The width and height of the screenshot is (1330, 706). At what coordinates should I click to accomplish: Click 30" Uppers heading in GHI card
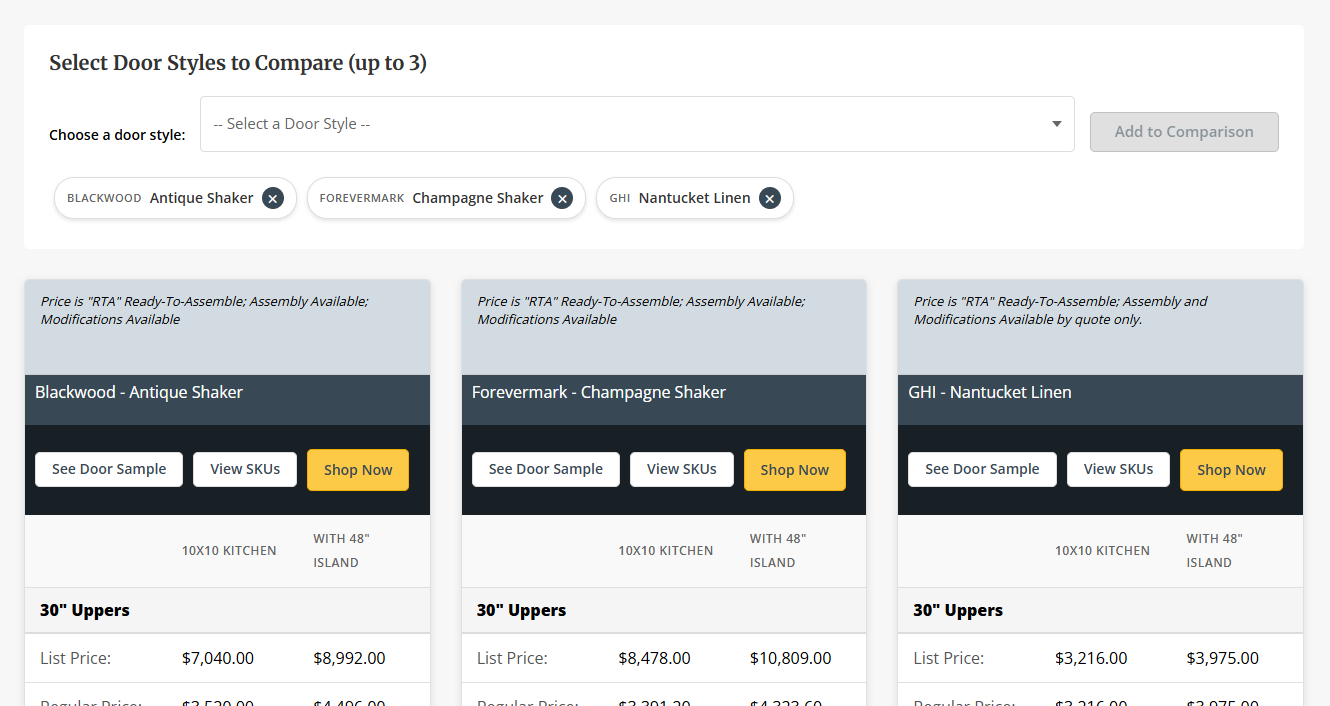click(958, 610)
